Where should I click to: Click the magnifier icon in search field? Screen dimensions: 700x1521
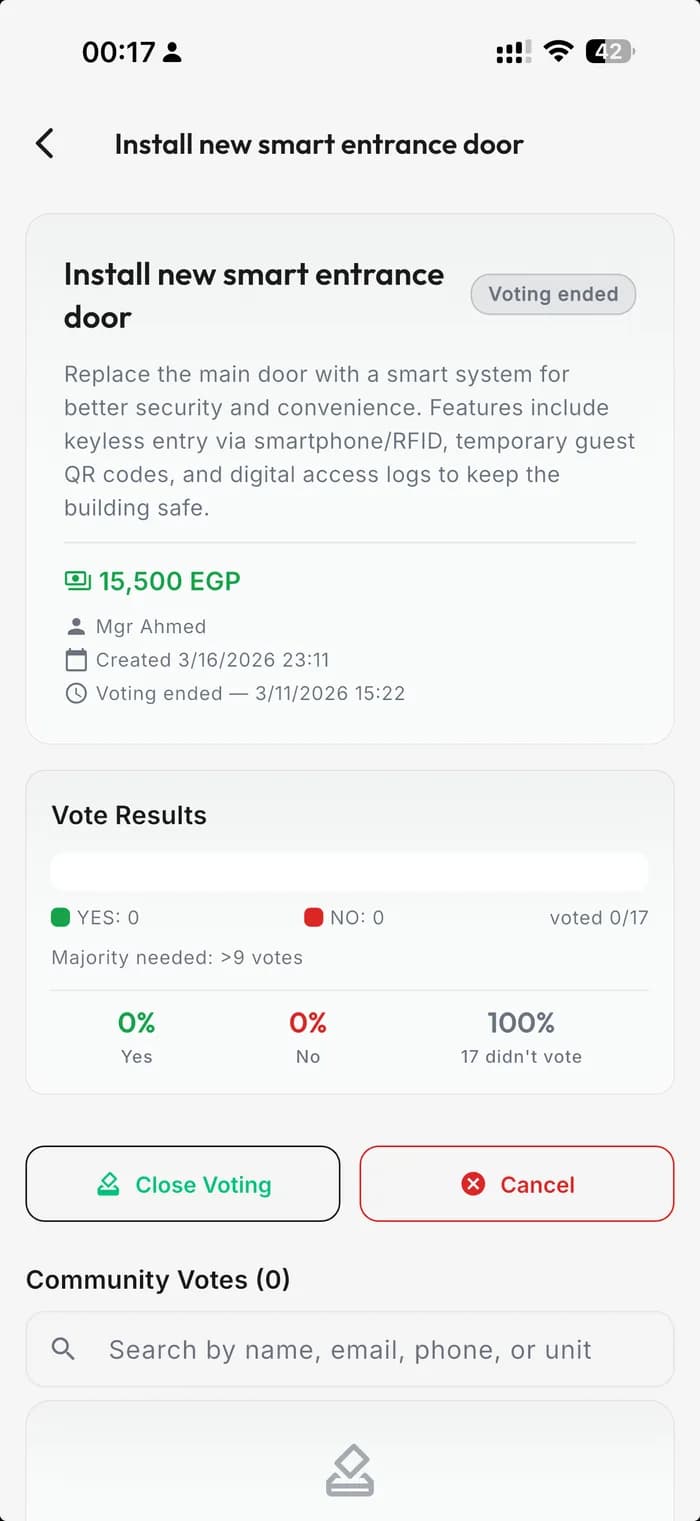coord(63,1349)
